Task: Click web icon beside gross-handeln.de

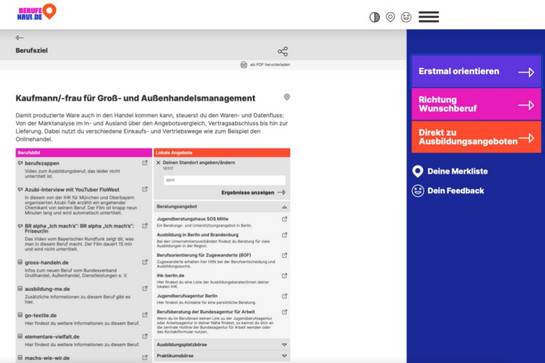Action: pos(20,262)
